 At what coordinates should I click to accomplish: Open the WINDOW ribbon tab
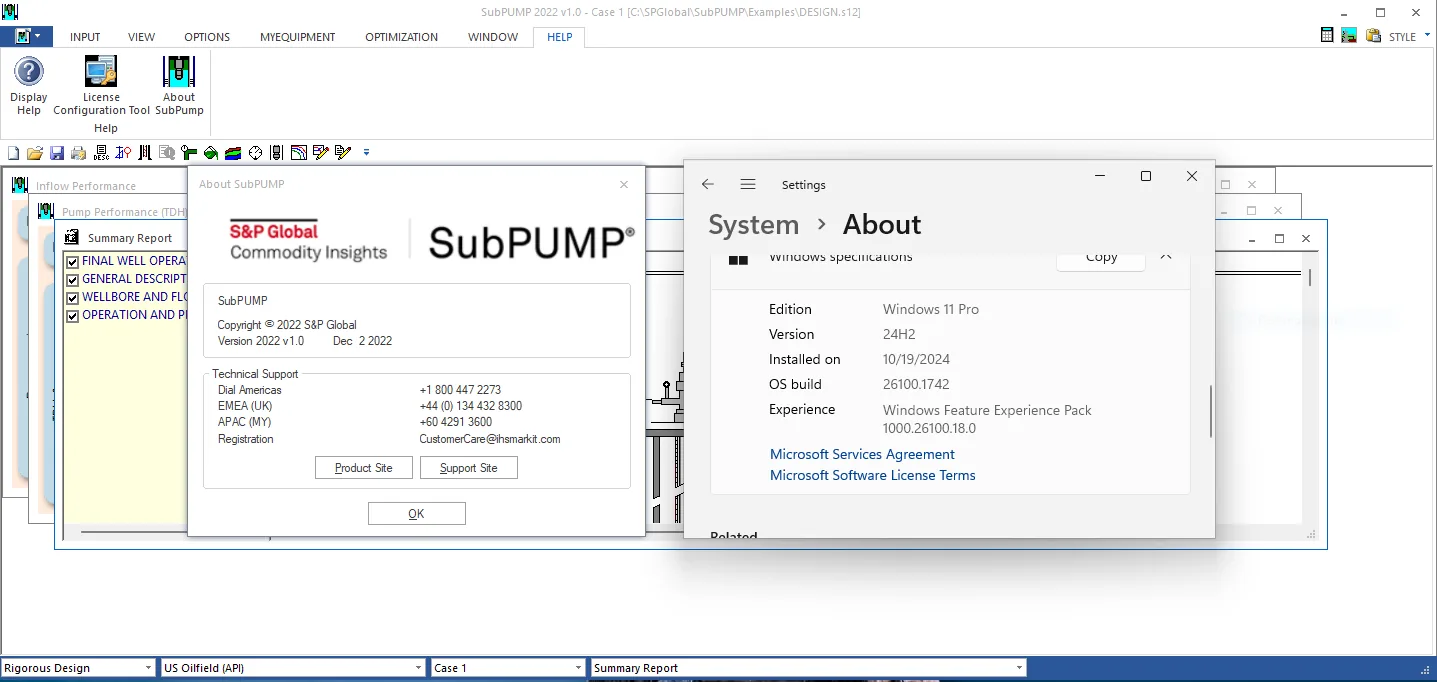[493, 37]
